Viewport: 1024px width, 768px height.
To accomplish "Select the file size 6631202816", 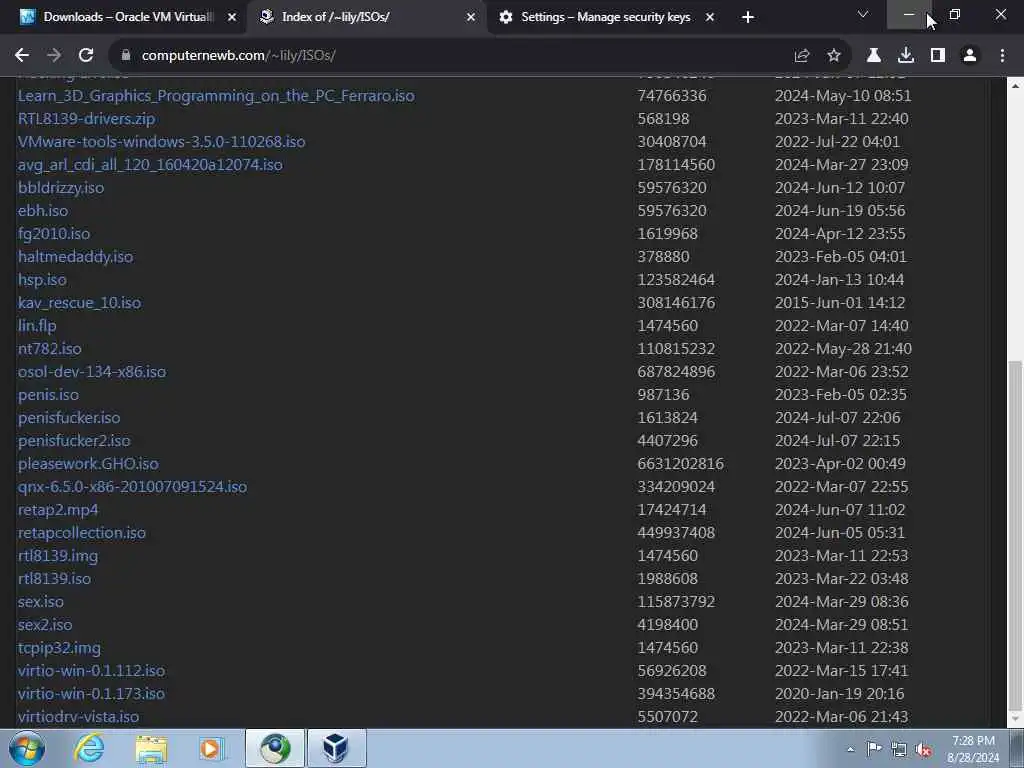I will [x=680, y=464].
